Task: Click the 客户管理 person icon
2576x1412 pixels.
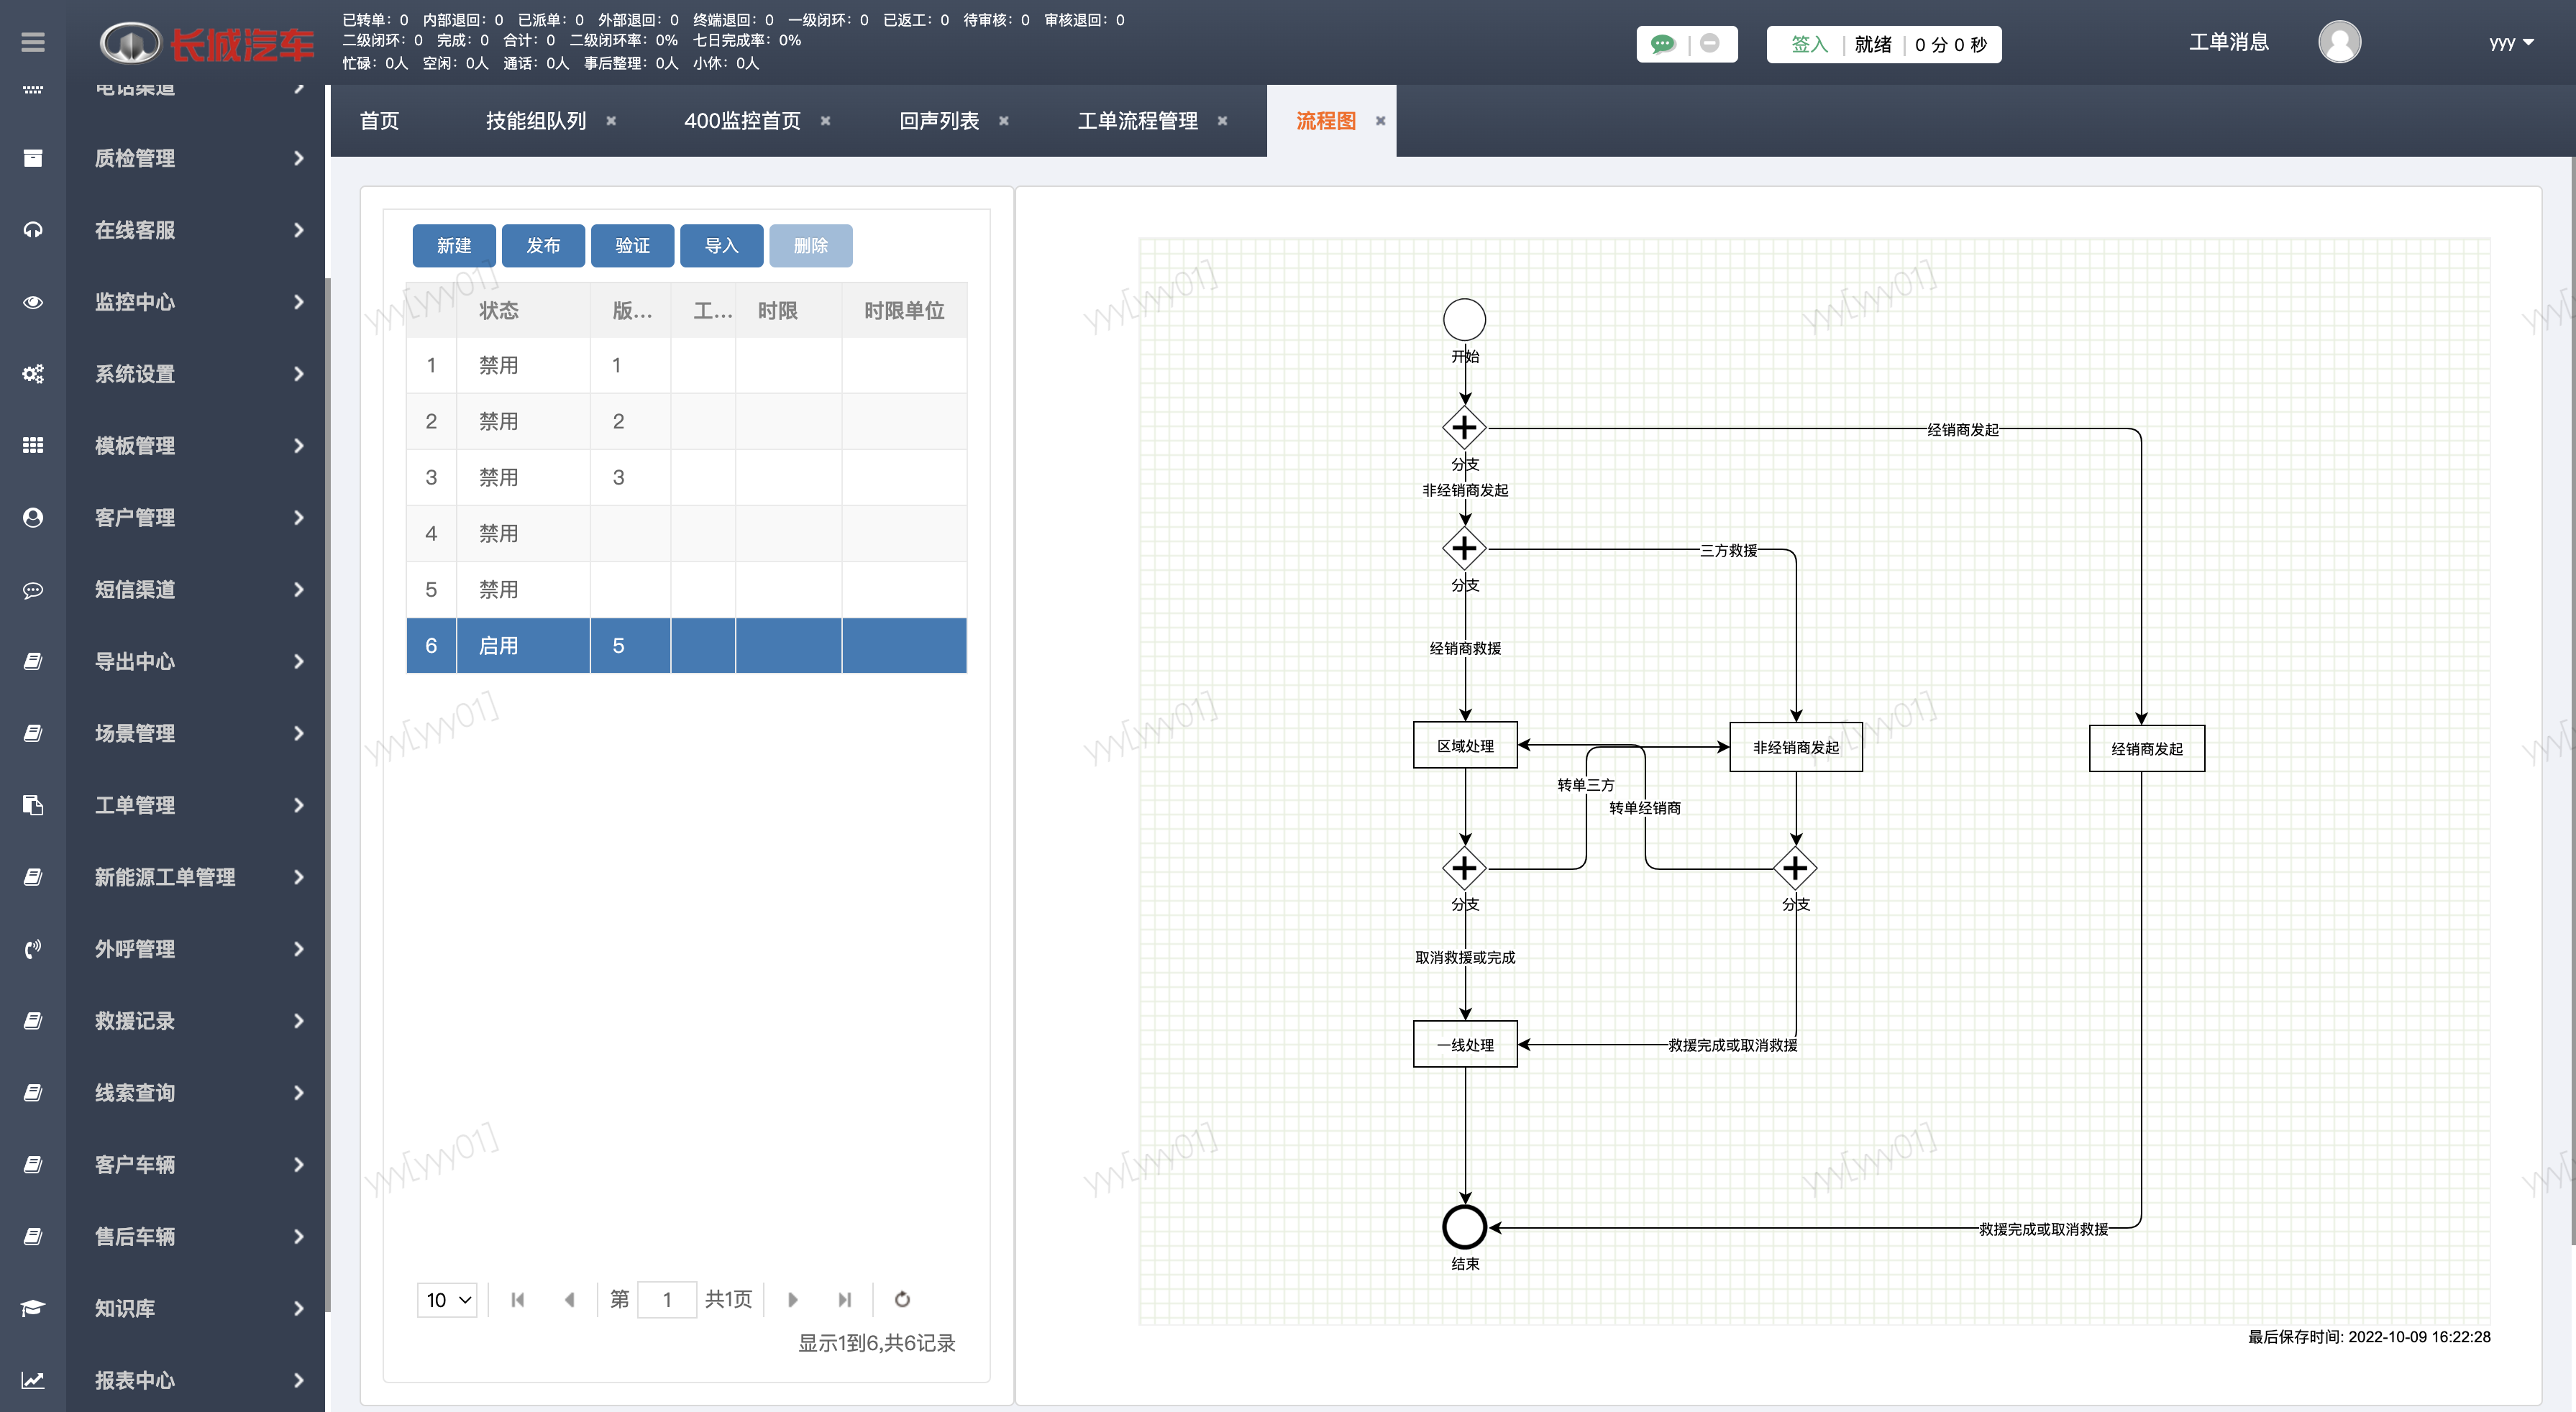Action: point(33,517)
